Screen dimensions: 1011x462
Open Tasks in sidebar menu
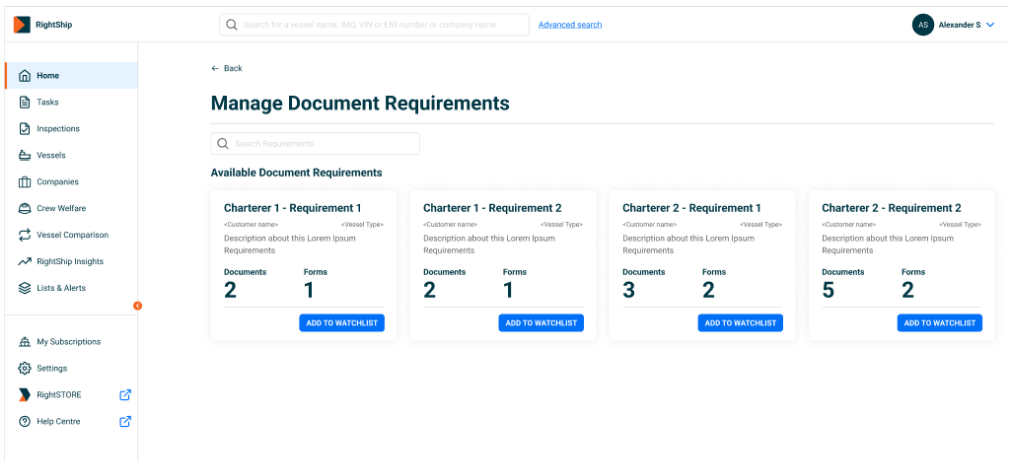click(71, 102)
